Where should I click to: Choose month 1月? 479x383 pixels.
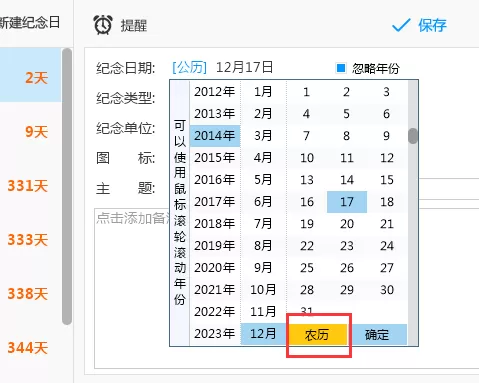[x=263, y=92]
